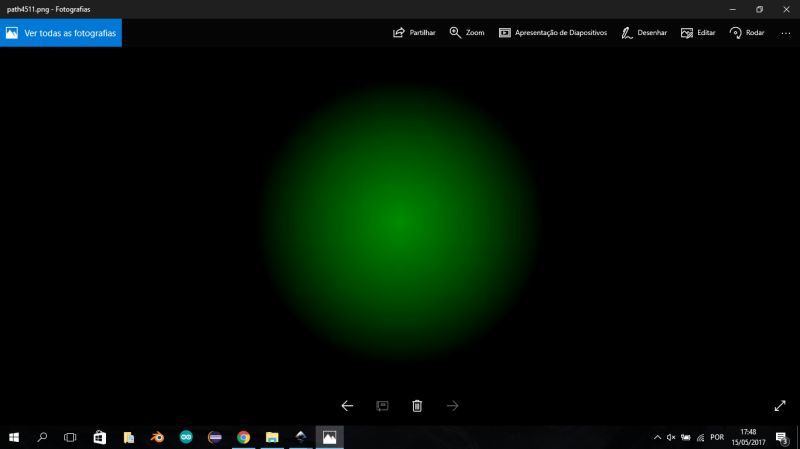This screenshot has height=449, width=800.
Task: Close the Fotografias window
Action: tap(786, 9)
